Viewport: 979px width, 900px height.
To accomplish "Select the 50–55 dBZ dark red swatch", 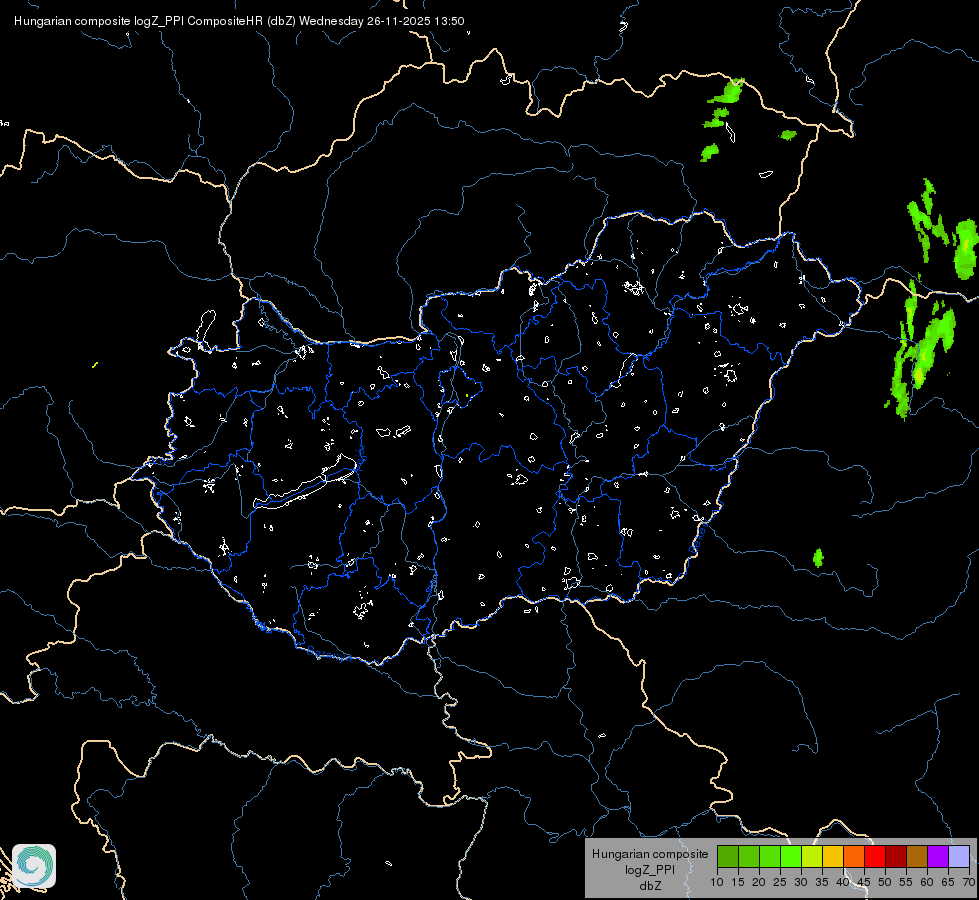I will click(896, 856).
